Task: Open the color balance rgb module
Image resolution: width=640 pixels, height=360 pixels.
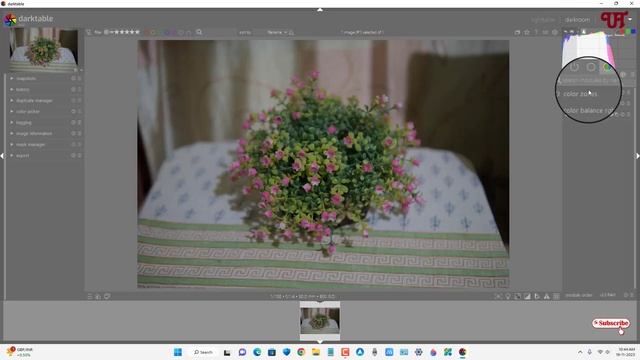Action: point(590,111)
